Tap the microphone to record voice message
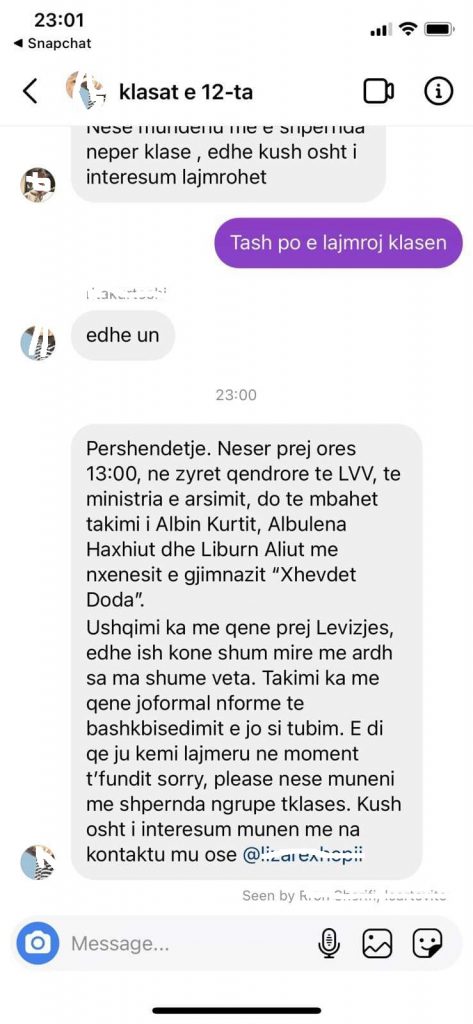 pos(329,944)
